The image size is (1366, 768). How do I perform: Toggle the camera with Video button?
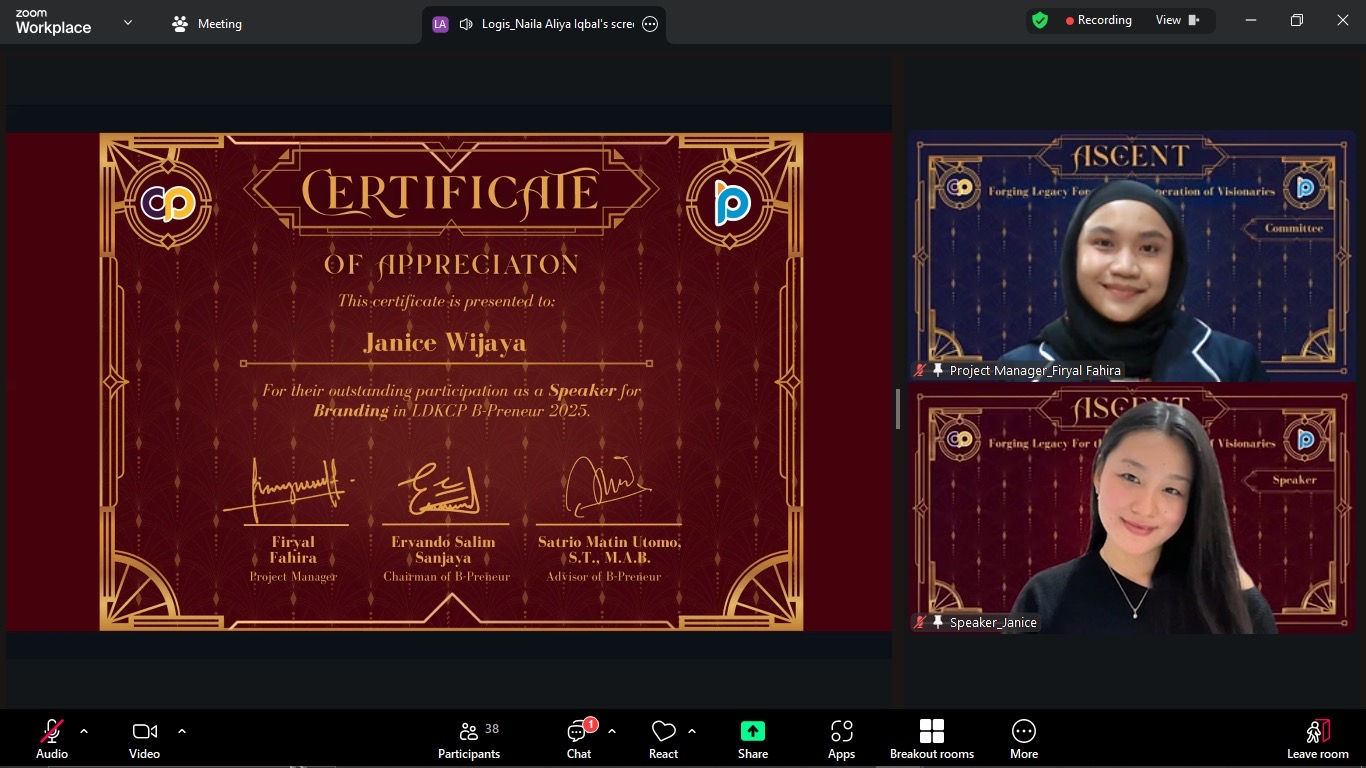(x=144, y=739)
